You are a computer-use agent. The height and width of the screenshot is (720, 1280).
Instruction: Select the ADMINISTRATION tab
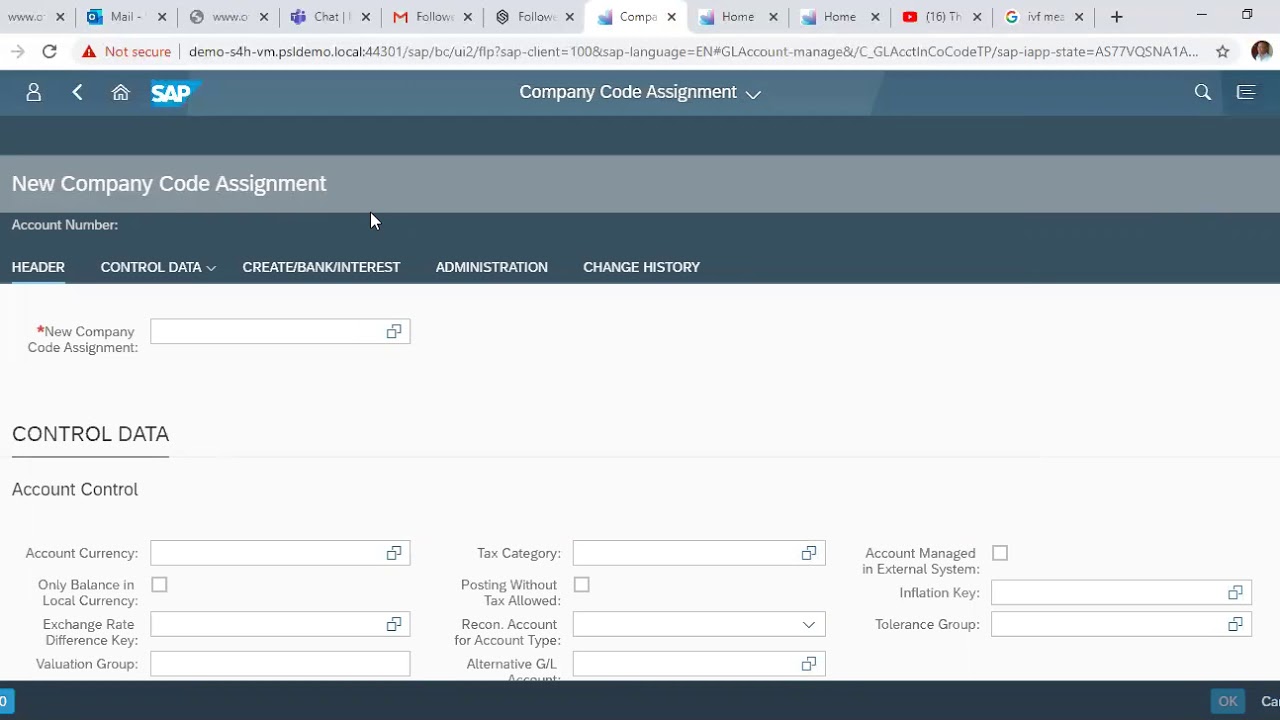click(x=492, y=267)
